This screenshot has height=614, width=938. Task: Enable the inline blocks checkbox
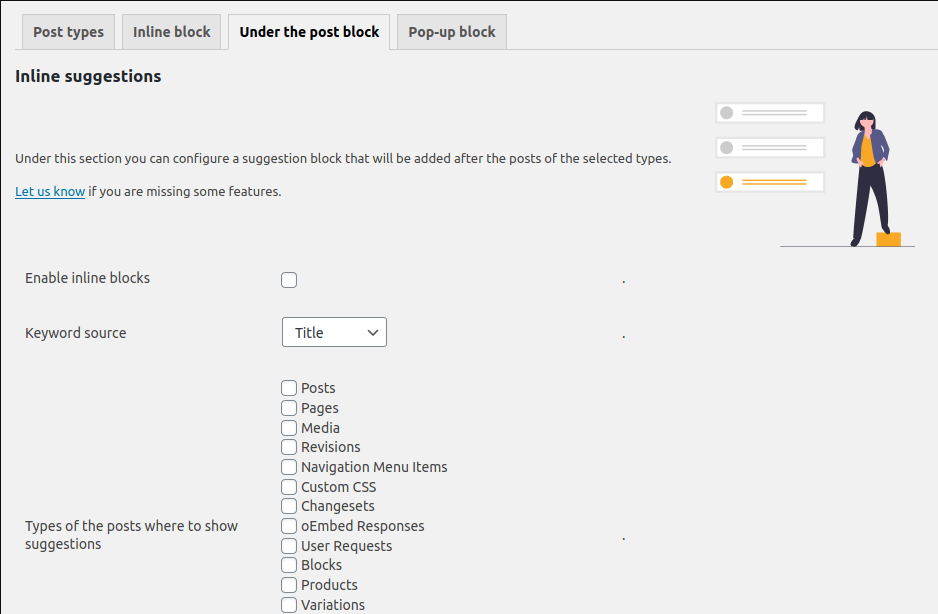tap(289, 279)
